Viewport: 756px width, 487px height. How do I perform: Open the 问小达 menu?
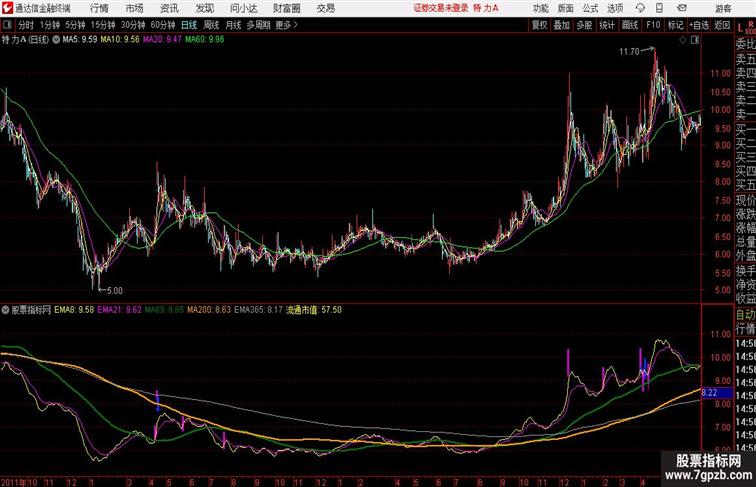[243, 8]
